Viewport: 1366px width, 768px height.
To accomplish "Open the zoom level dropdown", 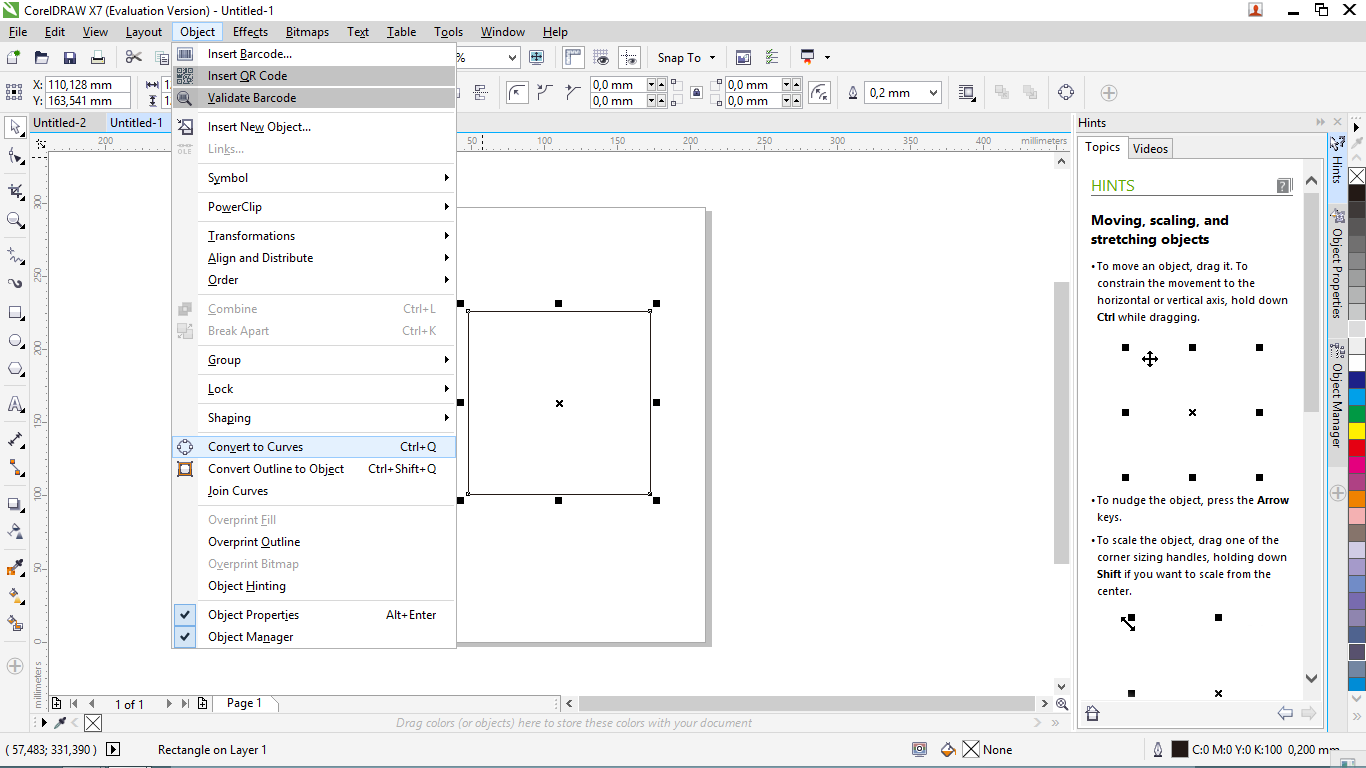I will 512,58.
